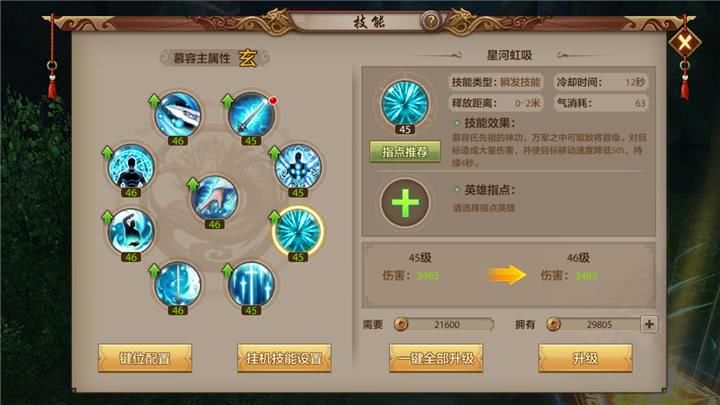
Task: Click the 慕容主属性 attribute label
Action: pos(202,58)
